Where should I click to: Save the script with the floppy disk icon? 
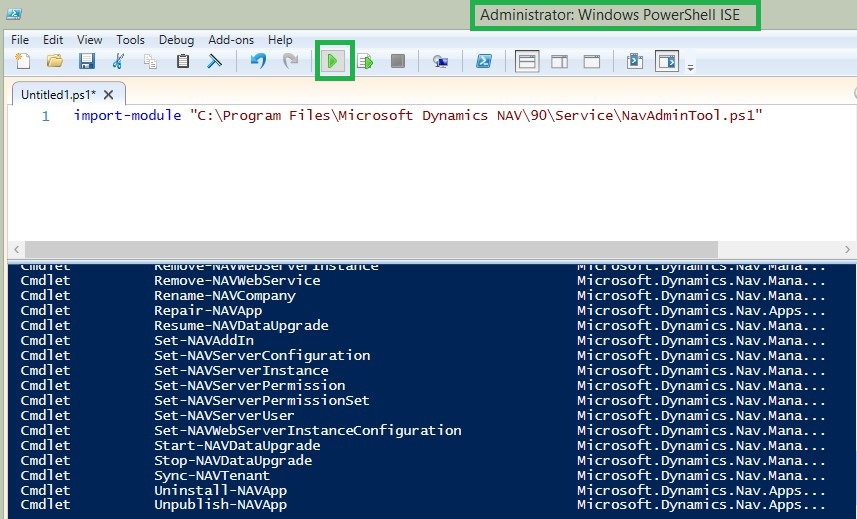(87, 61)
